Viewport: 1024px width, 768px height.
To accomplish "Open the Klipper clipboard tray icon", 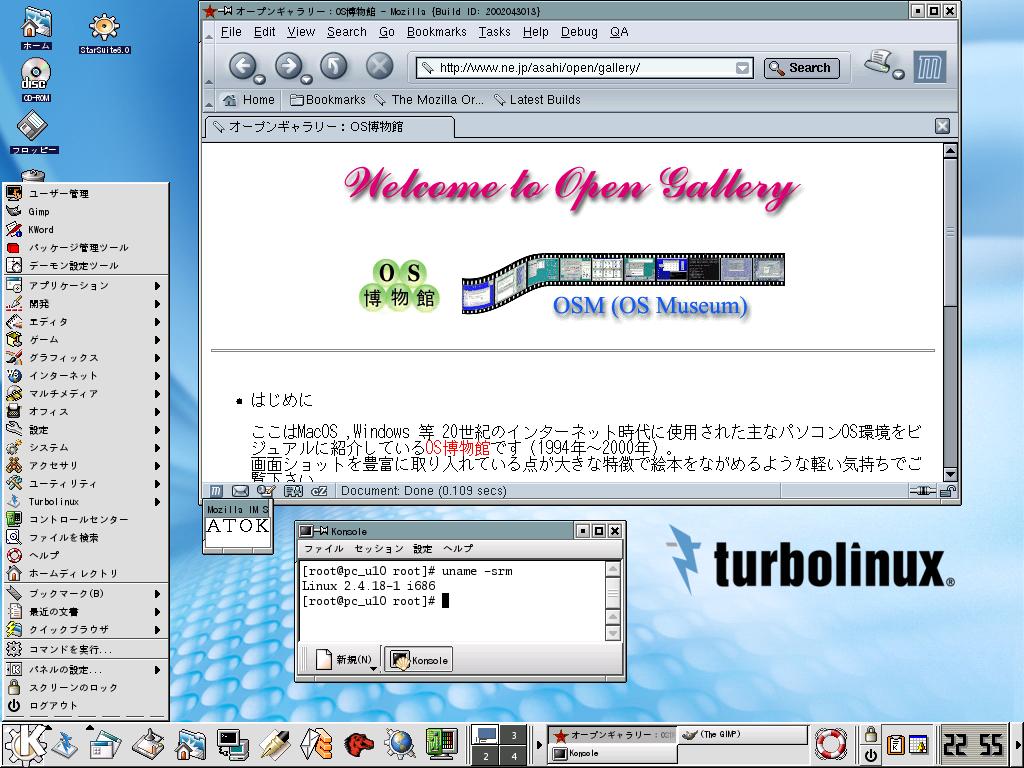I will [895, 744].
